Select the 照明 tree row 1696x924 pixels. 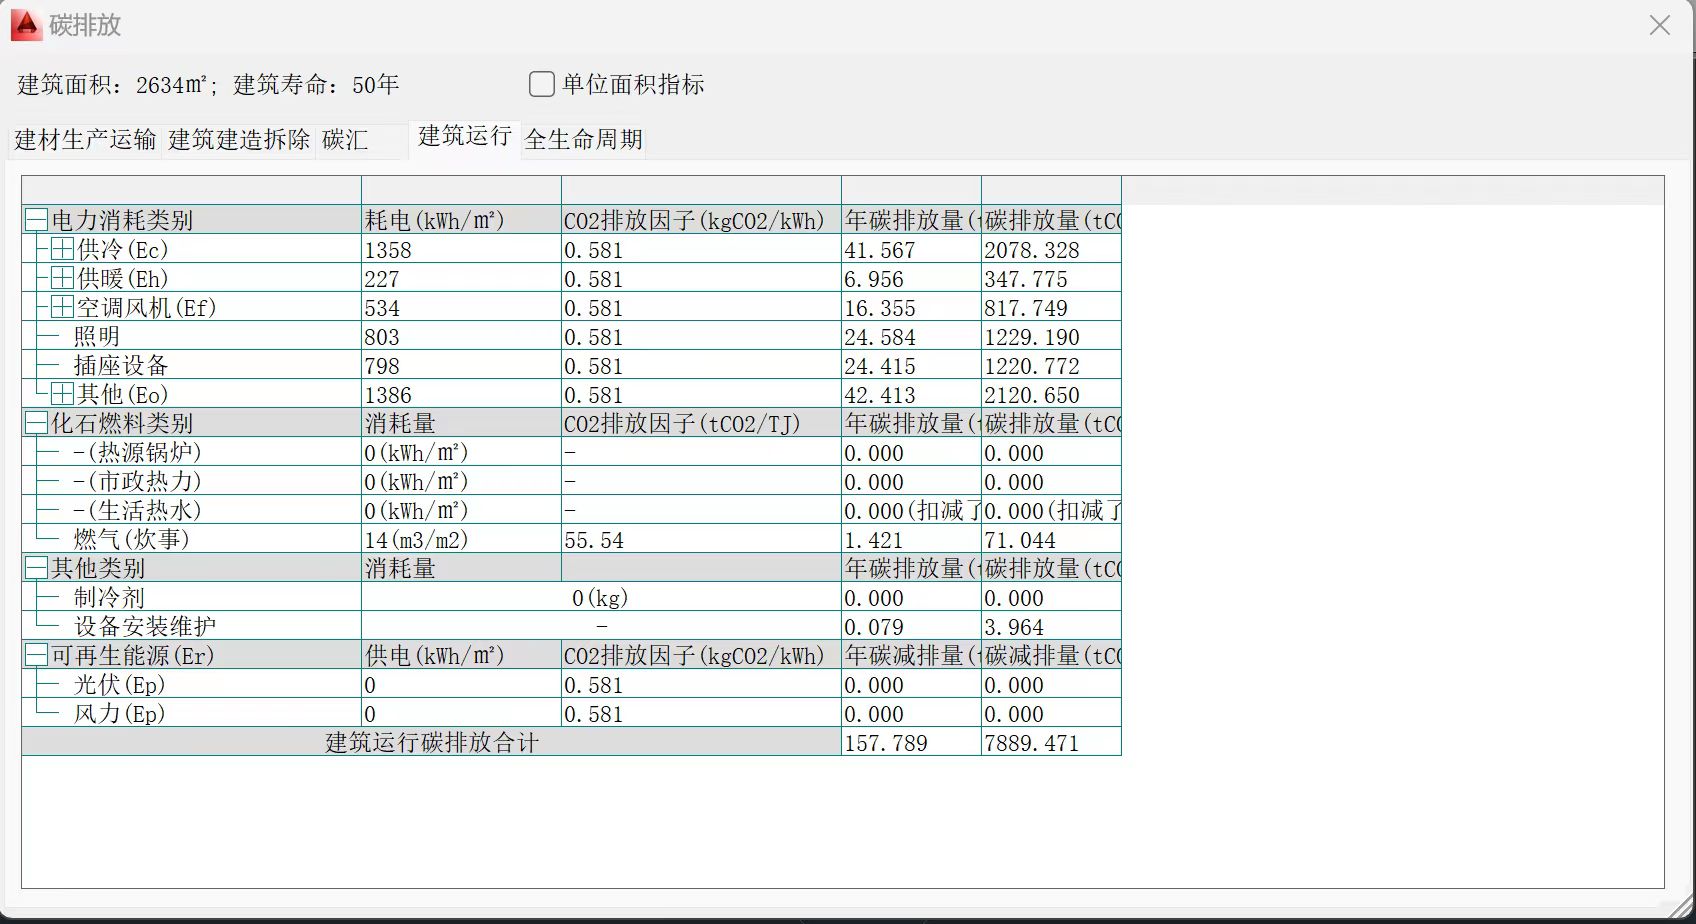click(97, 337)
